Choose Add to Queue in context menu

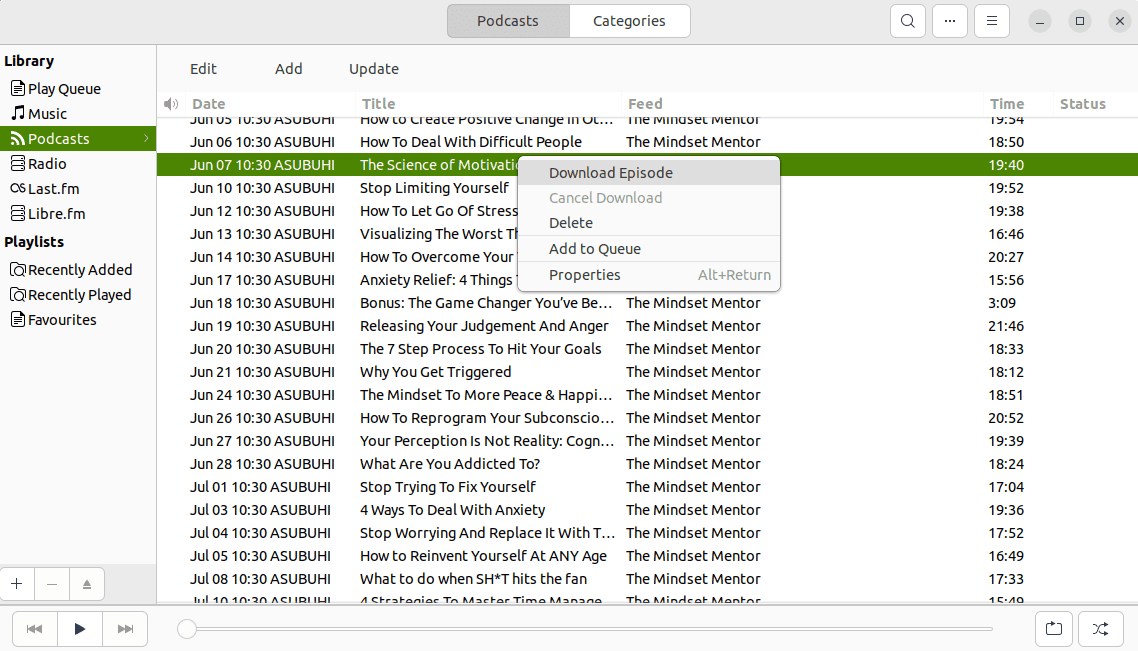coord(595,249)
